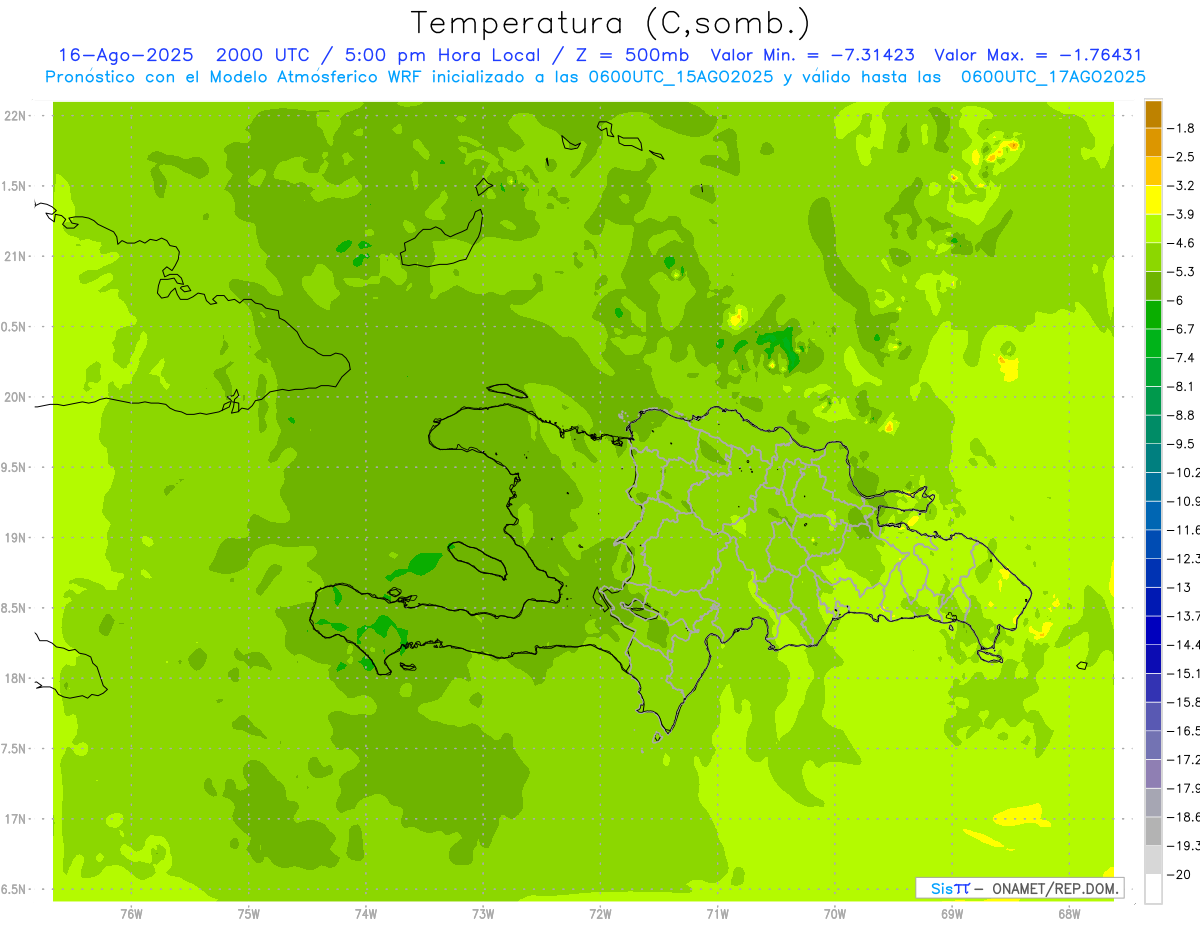
Task: Click the 7.5N latitude axis label
Action: click(15, 749)
